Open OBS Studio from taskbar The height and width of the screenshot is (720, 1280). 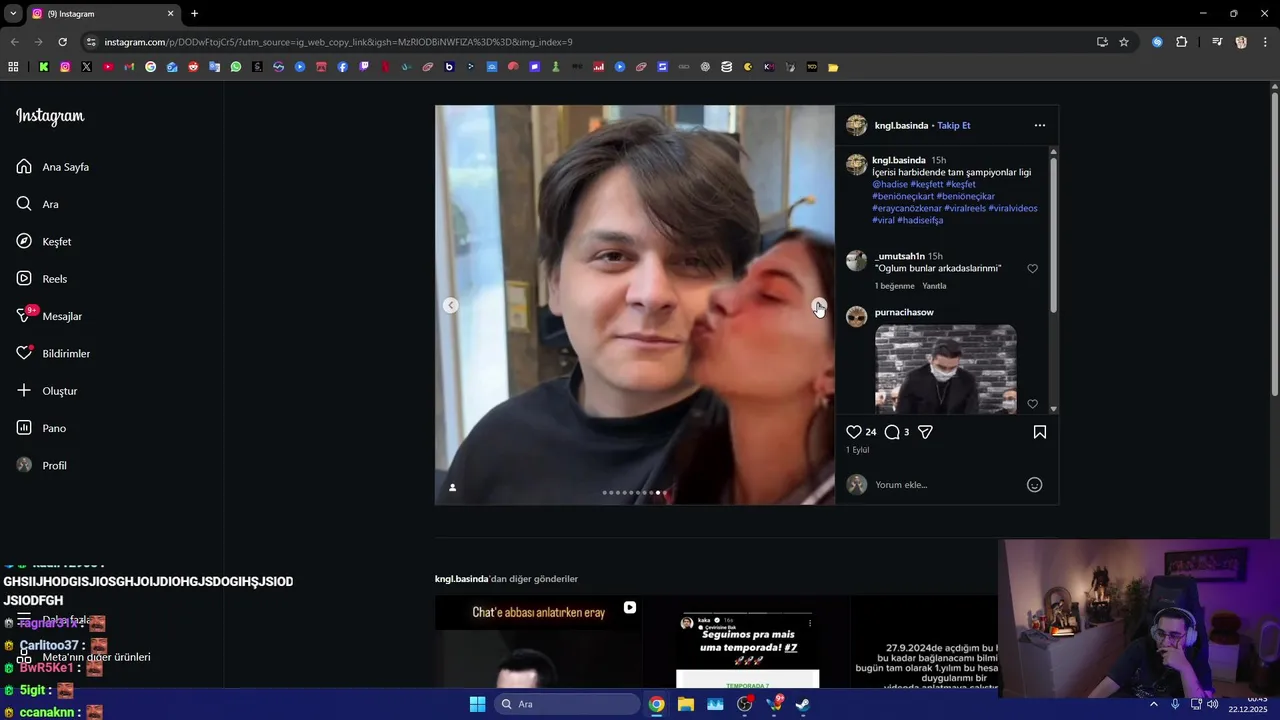coord(745,704)
